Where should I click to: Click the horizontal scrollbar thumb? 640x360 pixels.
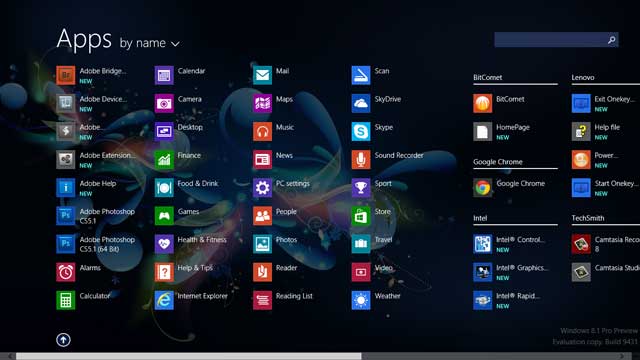[x=189, y=356]
